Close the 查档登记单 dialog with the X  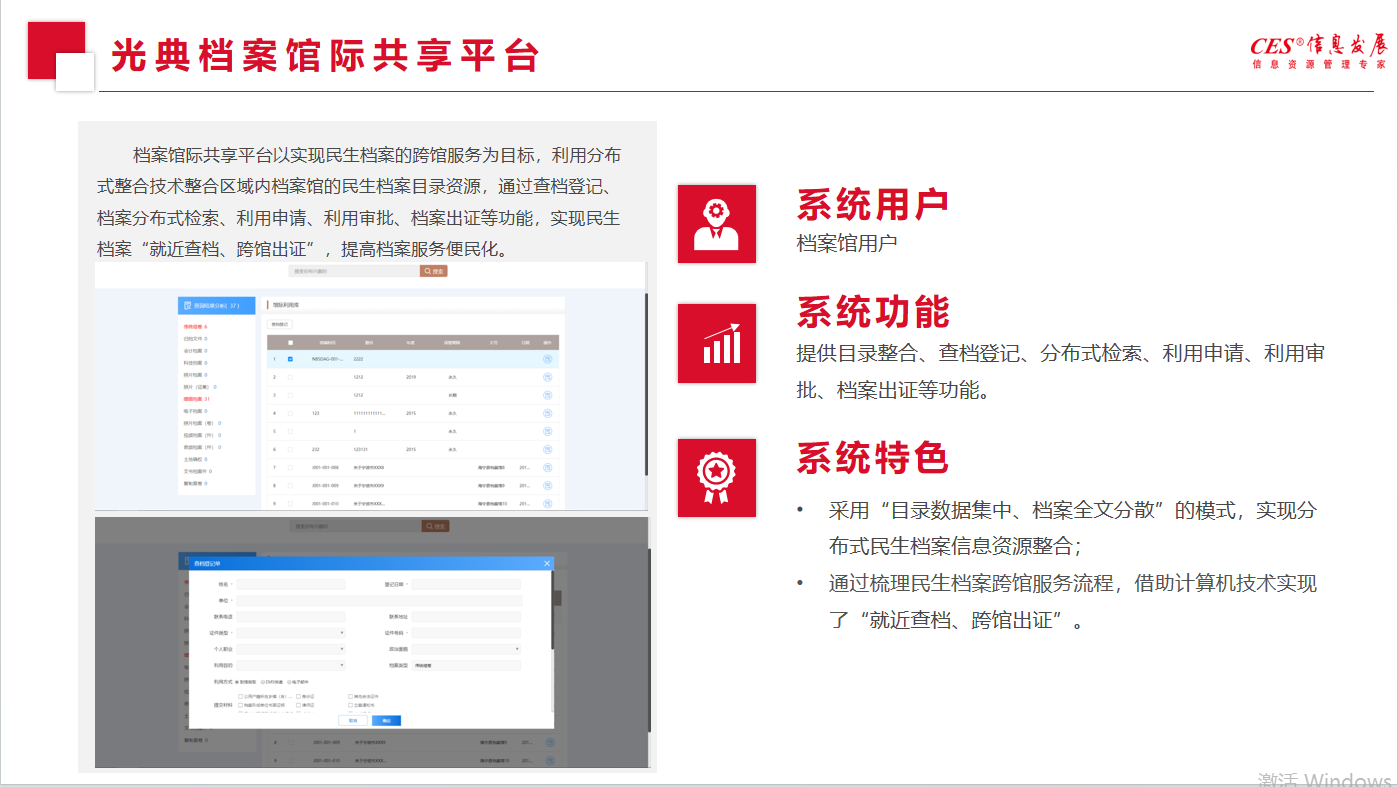pyautogui.click(x=547, y=563)
